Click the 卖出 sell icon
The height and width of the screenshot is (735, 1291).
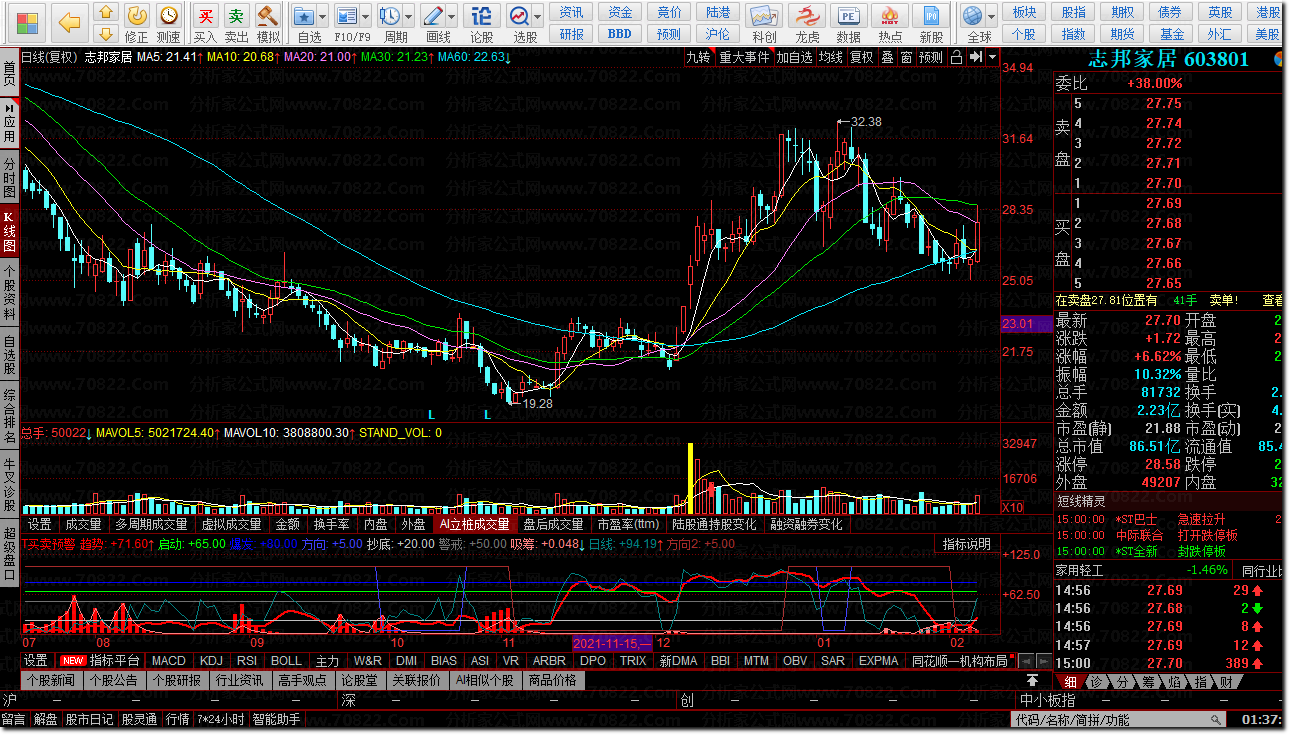click(236, 16)
